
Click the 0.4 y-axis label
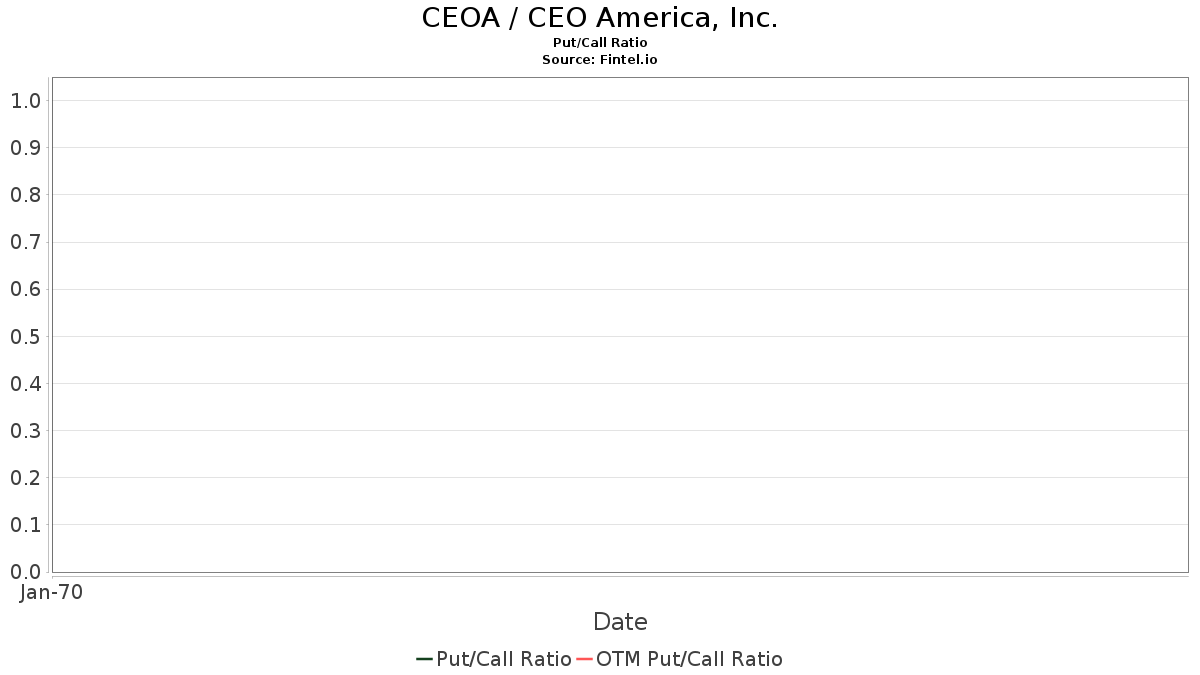26,384
